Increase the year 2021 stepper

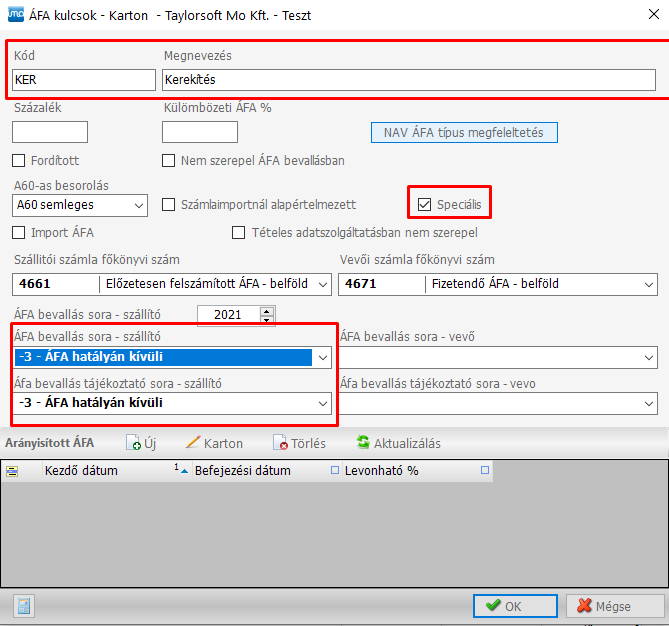(266, 311)
